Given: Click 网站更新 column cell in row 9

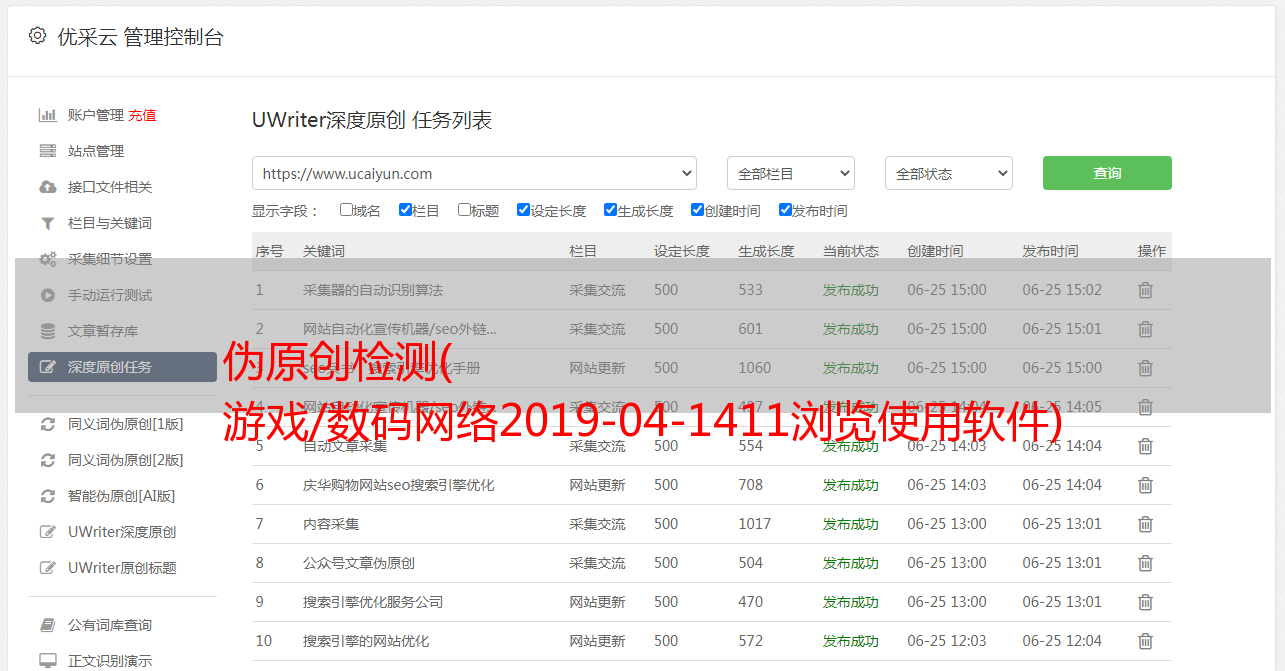Looking at the screenshot, I should pyautogui.click(x=598, y=602).
